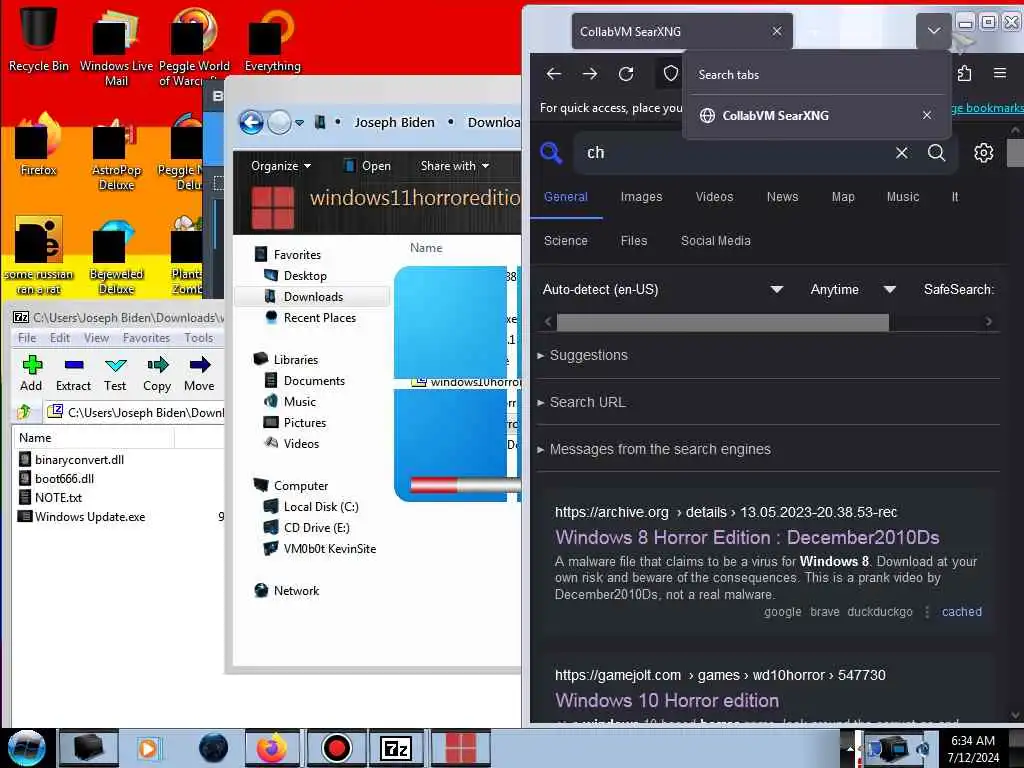The height and width of the screenshot is (768, 1024).
Task: Open SearXNG preferences gear icon
Action: point(984,153)
